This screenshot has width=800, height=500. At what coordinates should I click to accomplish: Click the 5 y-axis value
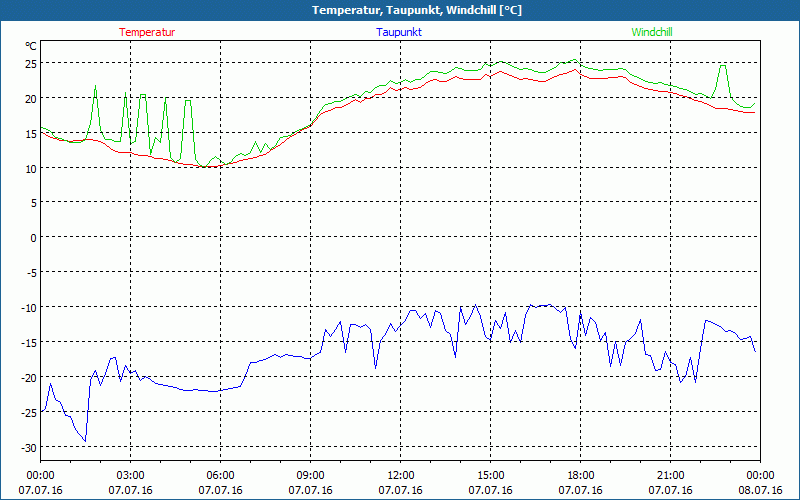tap(34, 204)
